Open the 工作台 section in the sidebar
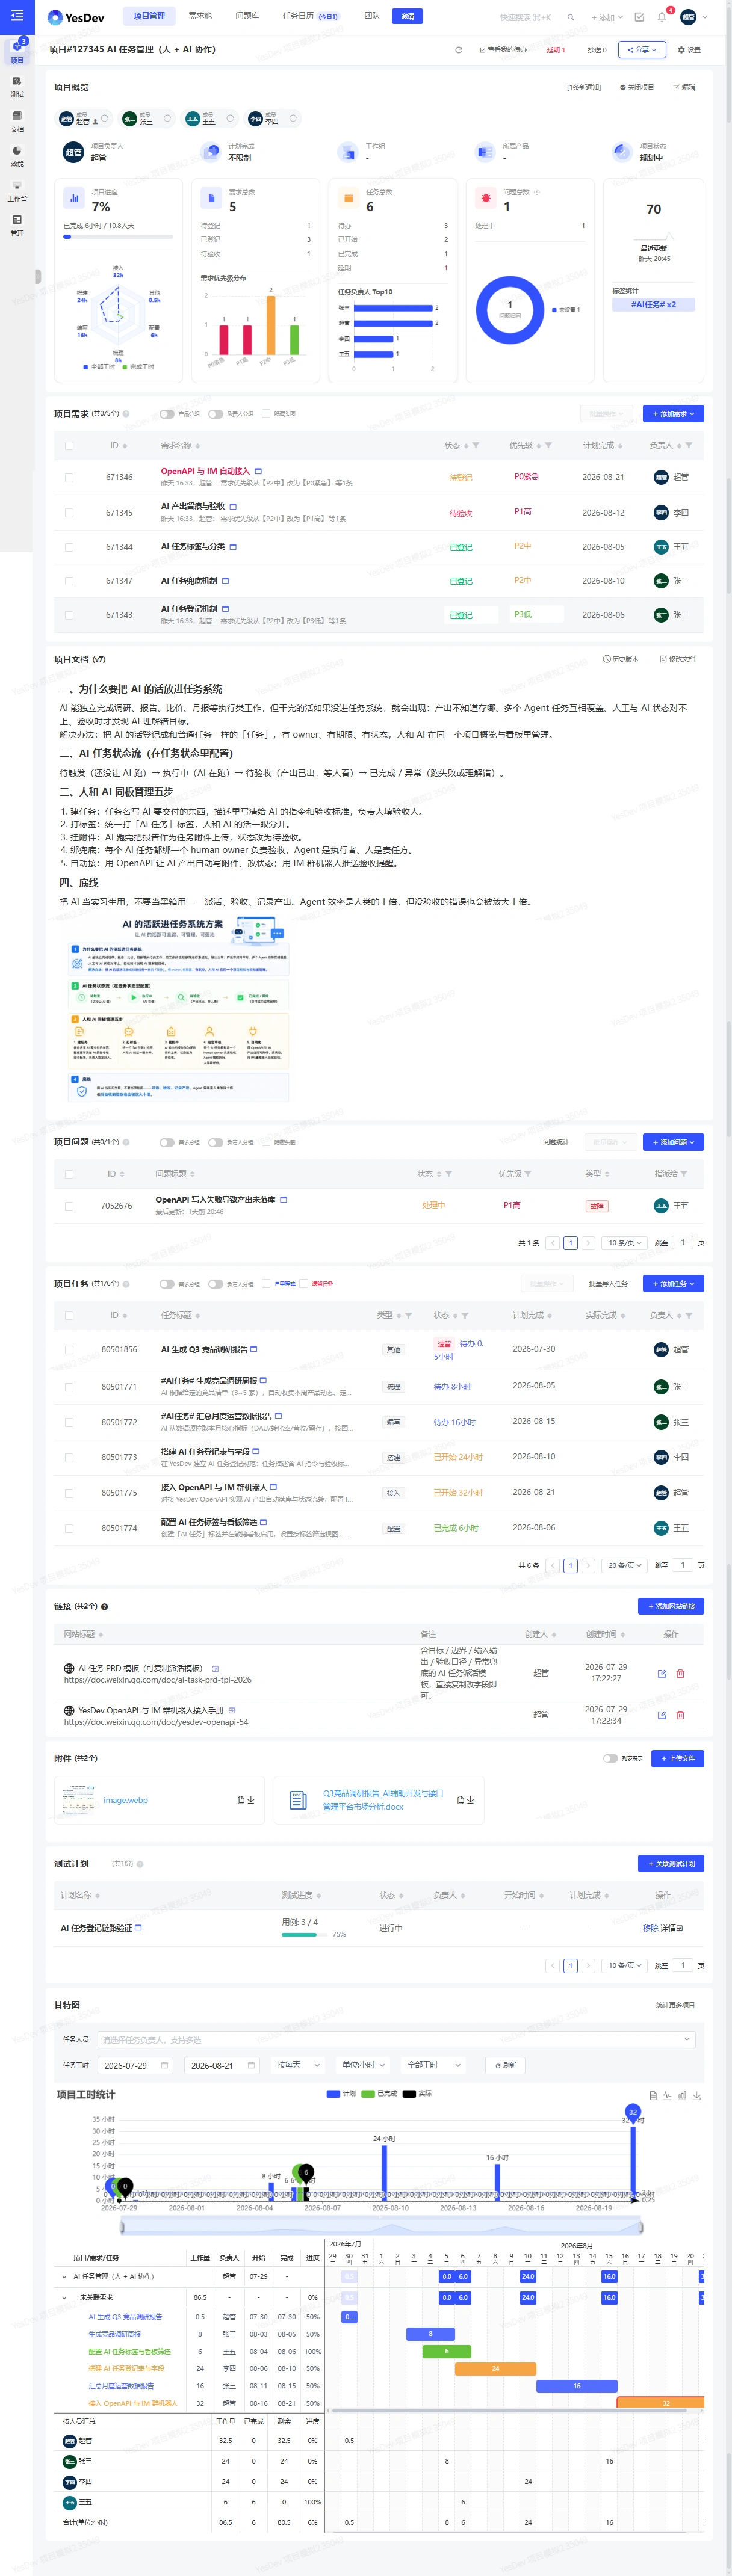 [17, 191]
